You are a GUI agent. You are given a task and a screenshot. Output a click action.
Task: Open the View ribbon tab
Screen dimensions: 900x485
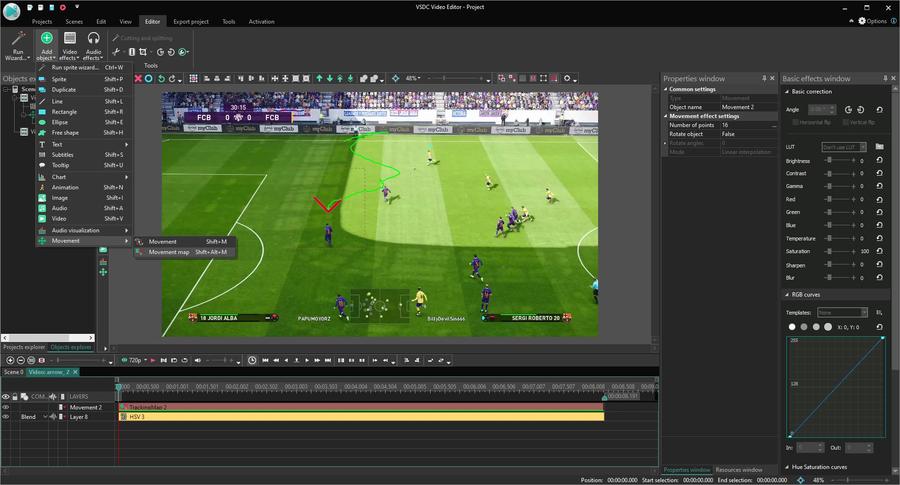125,22
